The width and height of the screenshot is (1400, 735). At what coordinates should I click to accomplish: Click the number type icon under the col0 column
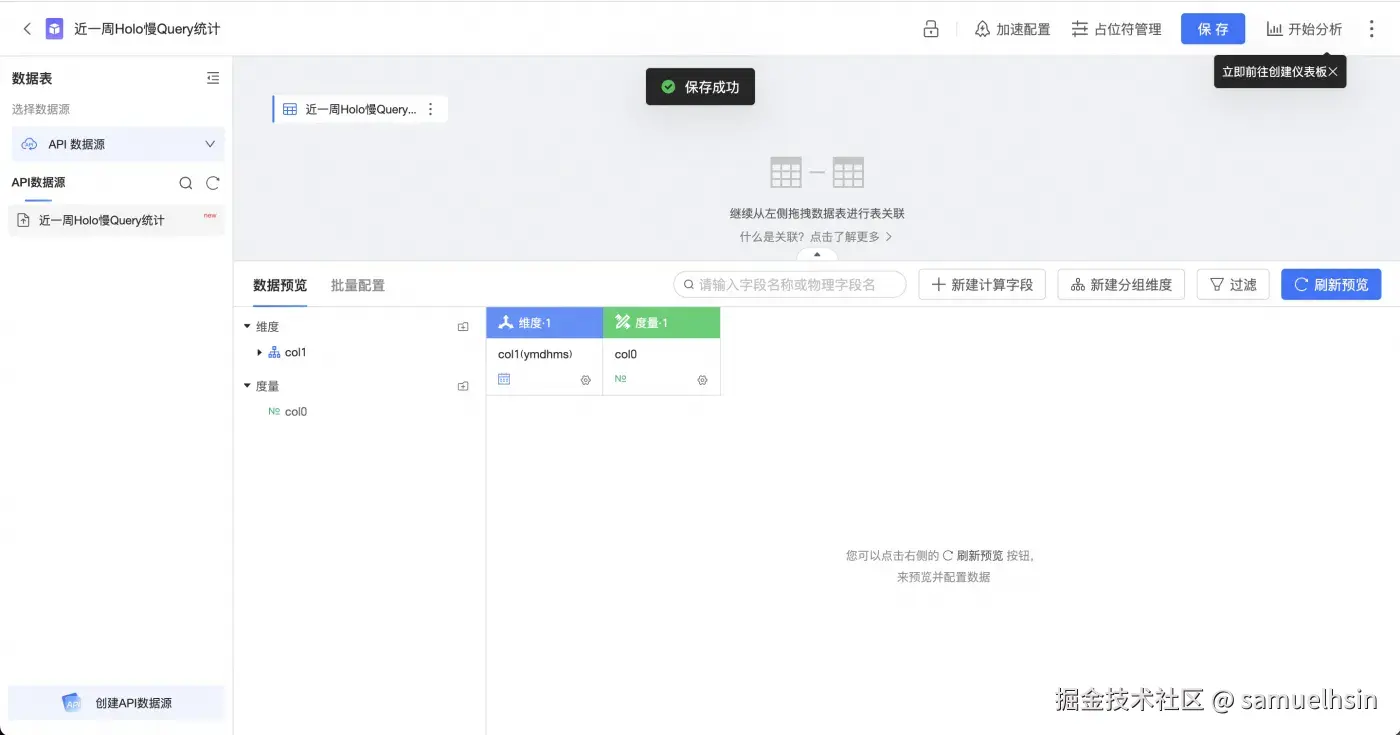click(x=620, y=379)
